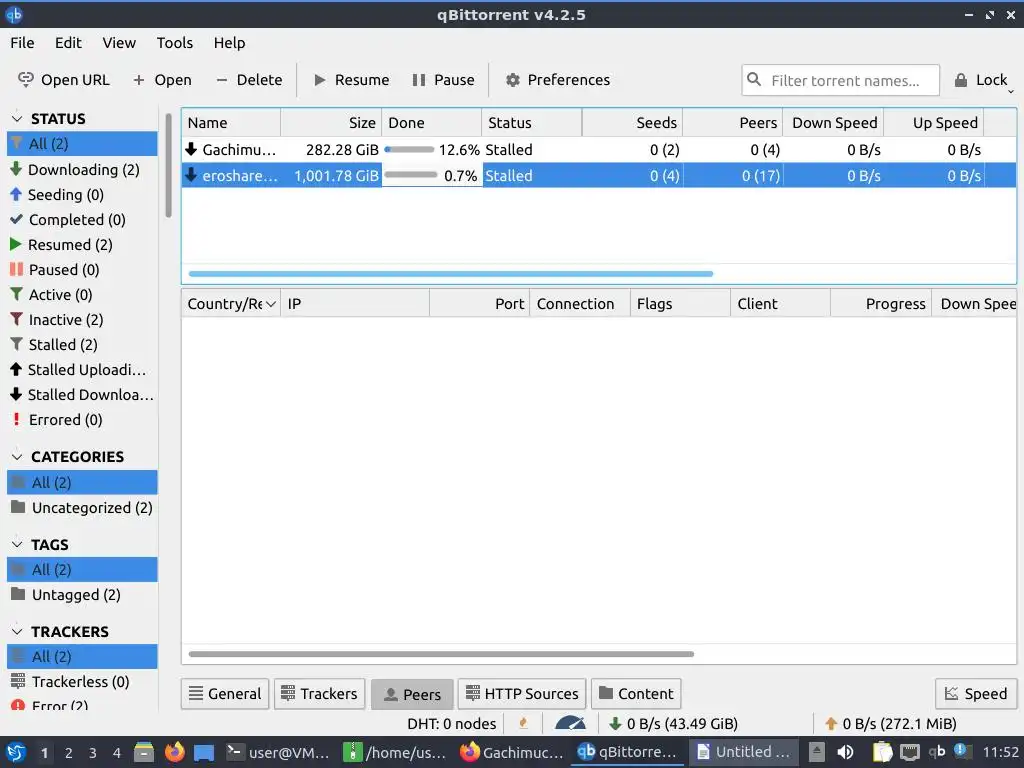Viewport: 1024px width, 768px height.
Task: Collapse the TAGS section
Action: click(x=18, y=544)
